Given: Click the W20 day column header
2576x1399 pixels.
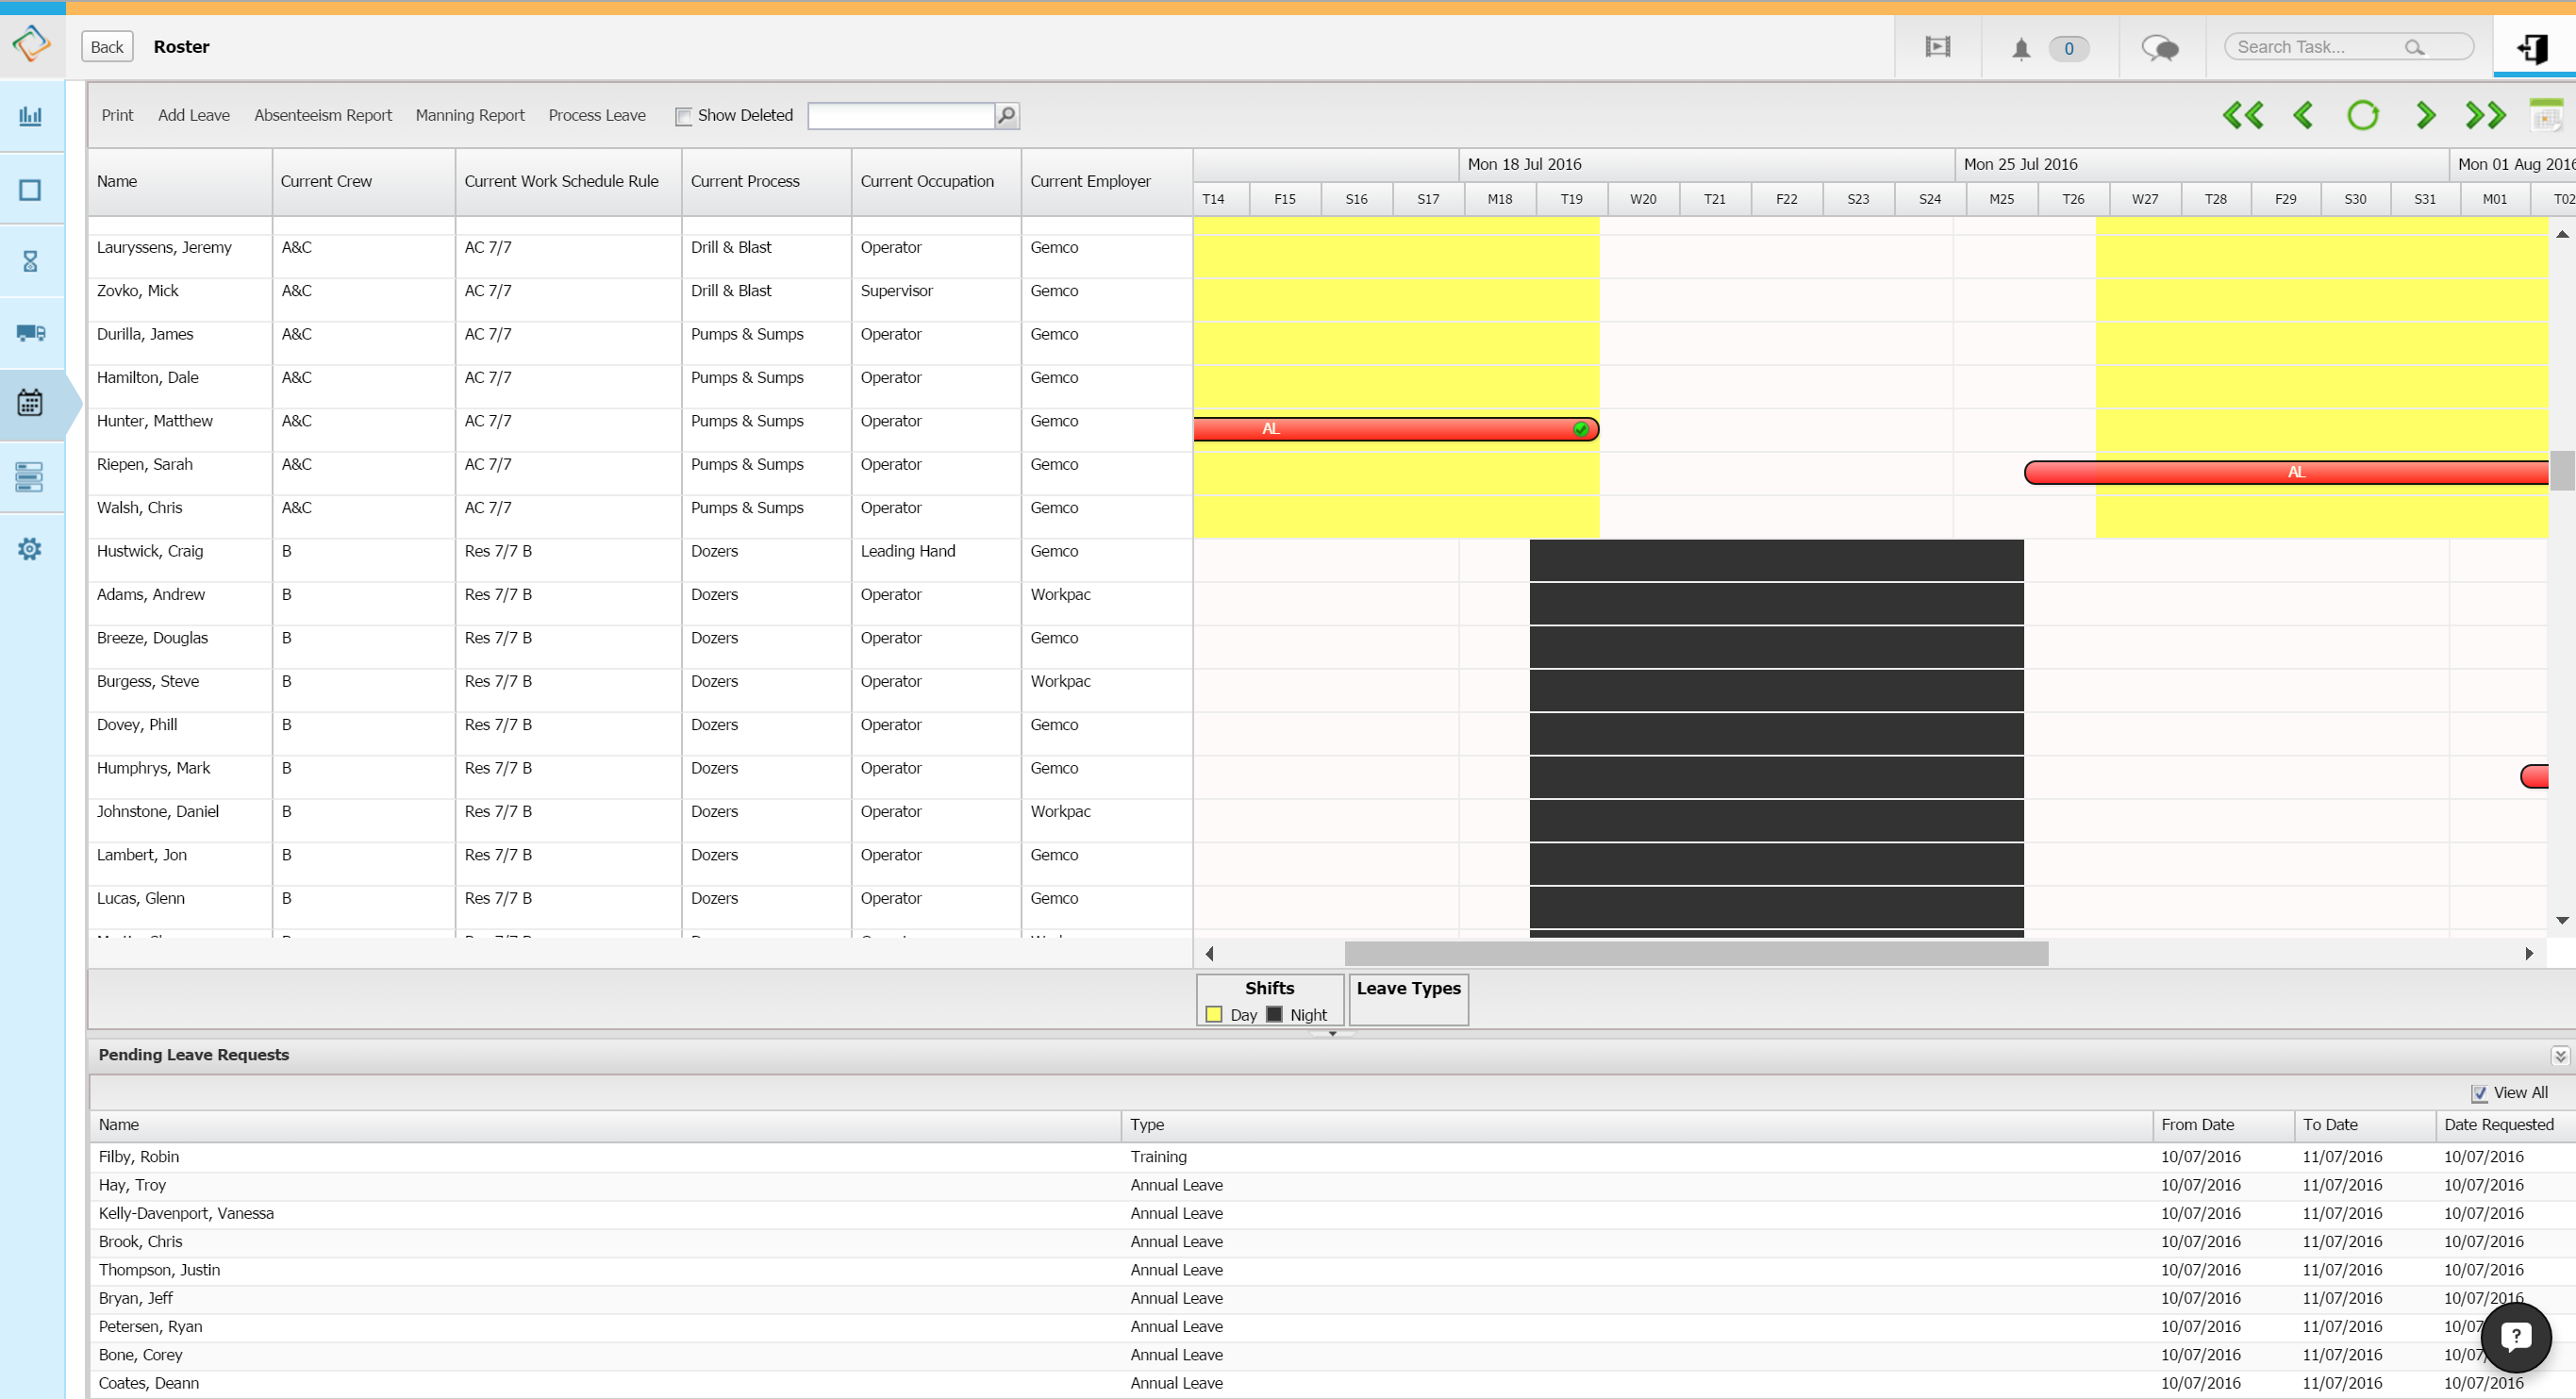Looking at the screenshot, I should 1643,199.
